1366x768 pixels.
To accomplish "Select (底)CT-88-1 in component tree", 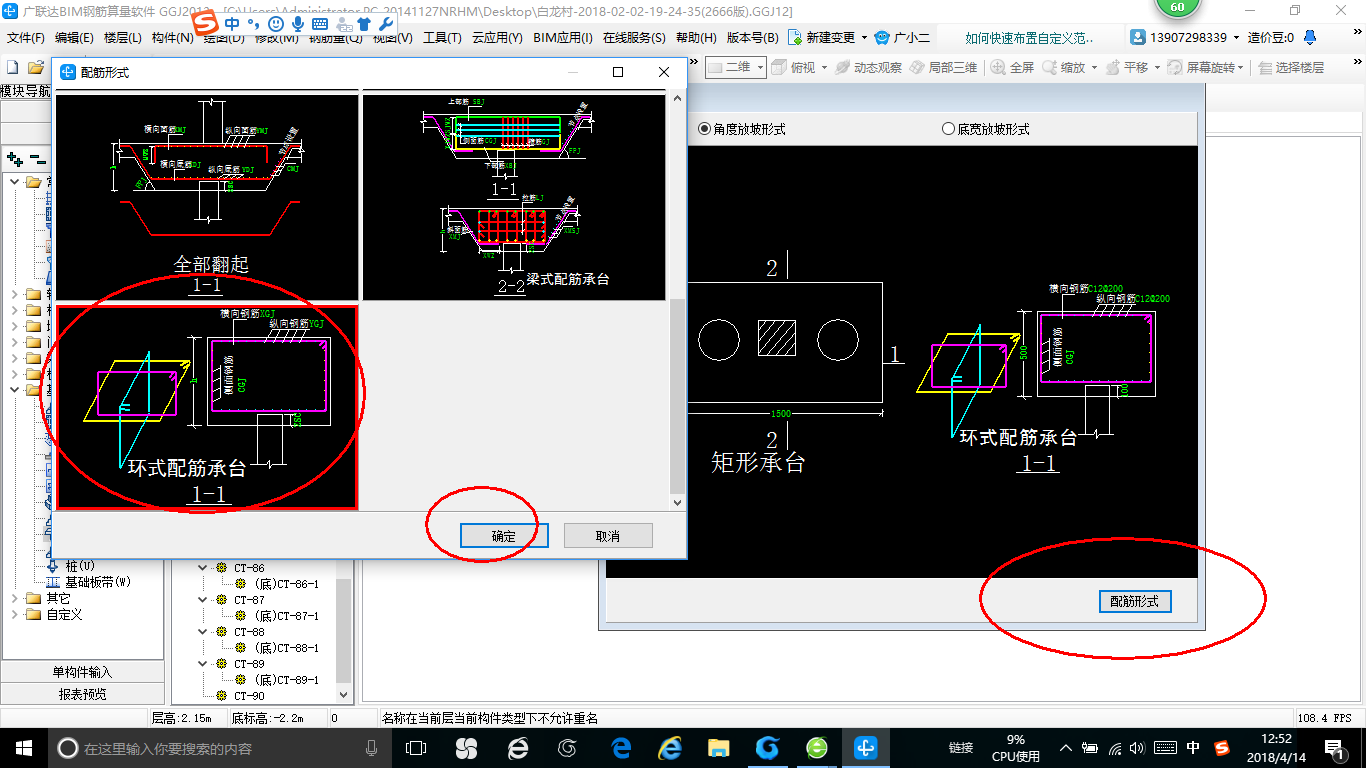I will (x=286, y=648).
